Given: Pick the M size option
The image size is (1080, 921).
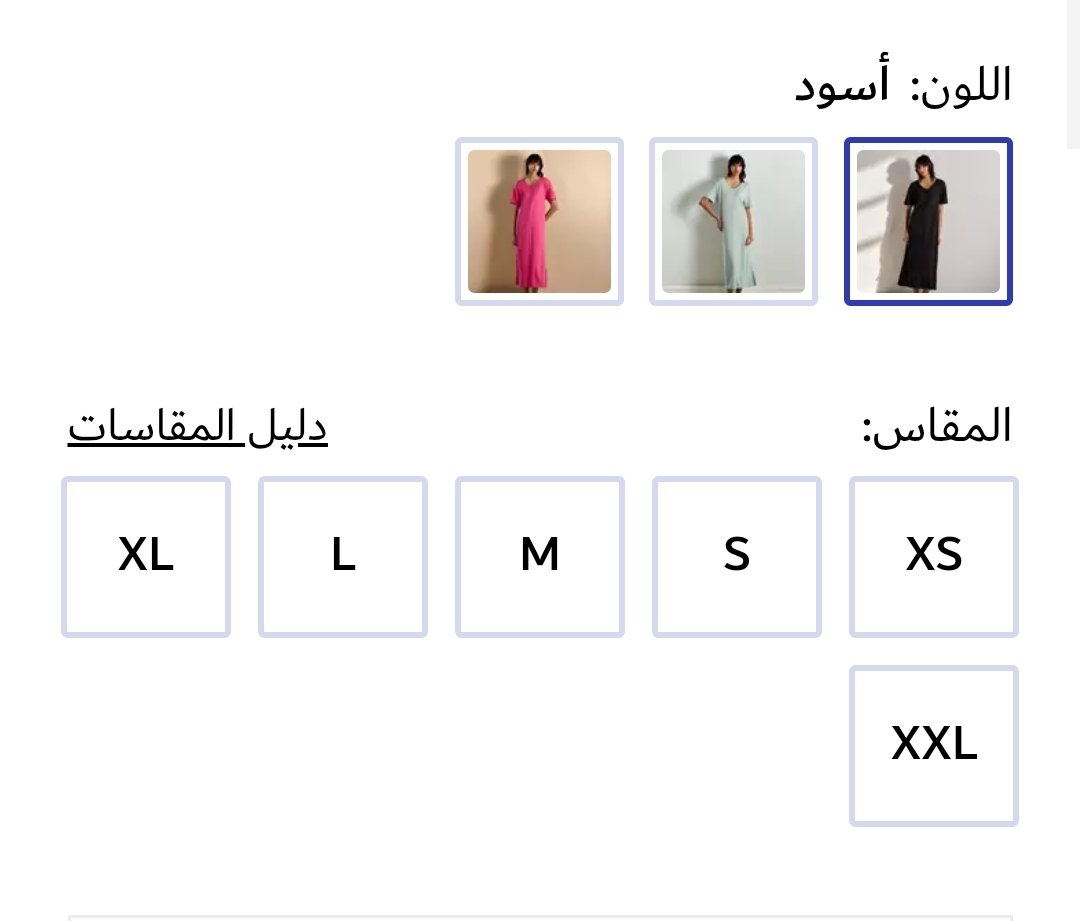Looking at the screenshot, I should pos(540,556).
